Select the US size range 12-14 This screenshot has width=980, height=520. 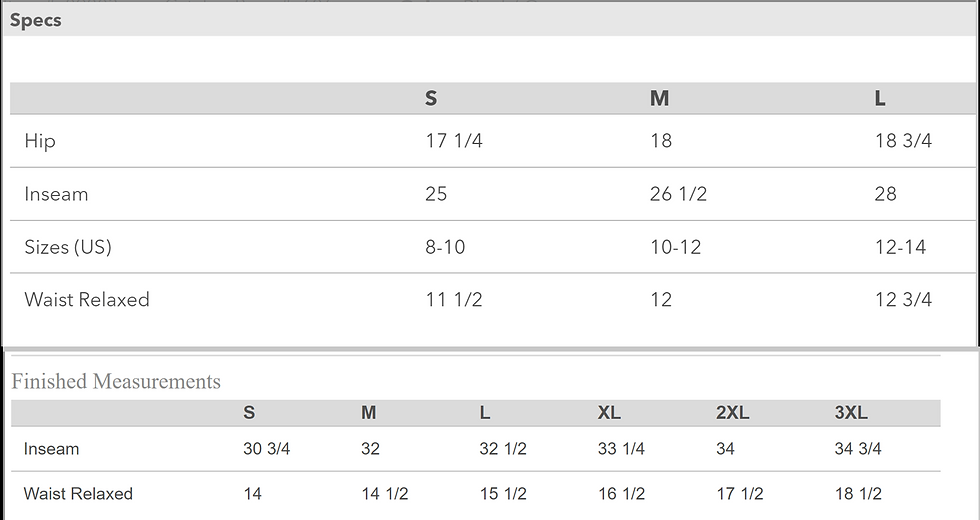[900, 247]
